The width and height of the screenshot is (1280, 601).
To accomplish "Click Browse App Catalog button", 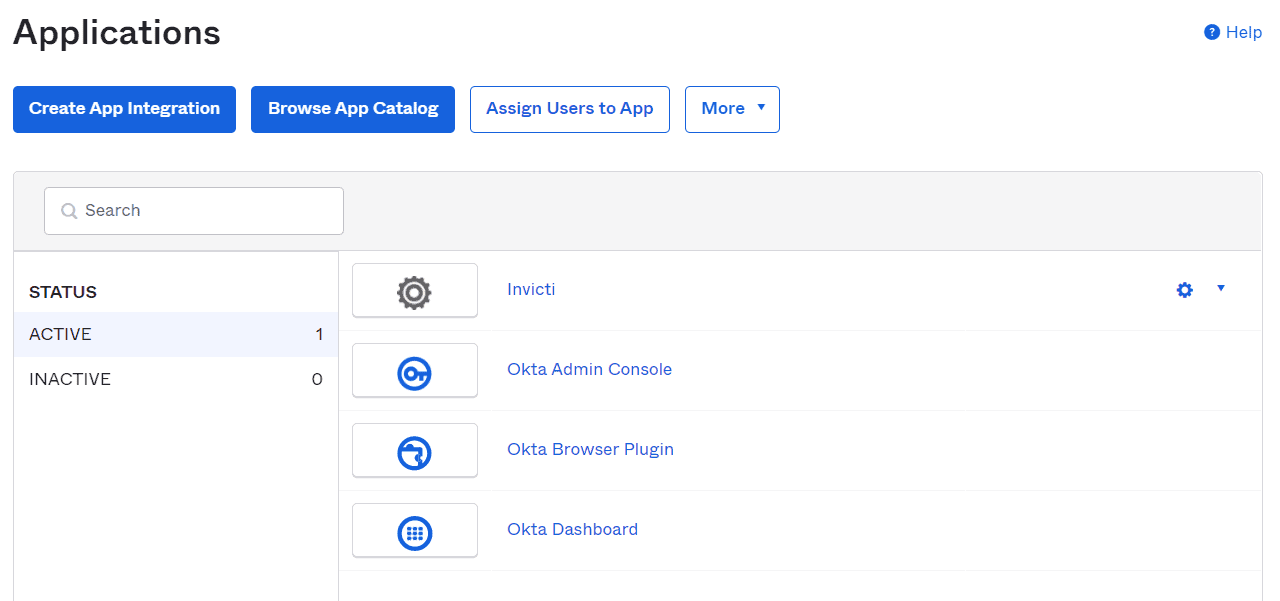I will click(353, 109).
